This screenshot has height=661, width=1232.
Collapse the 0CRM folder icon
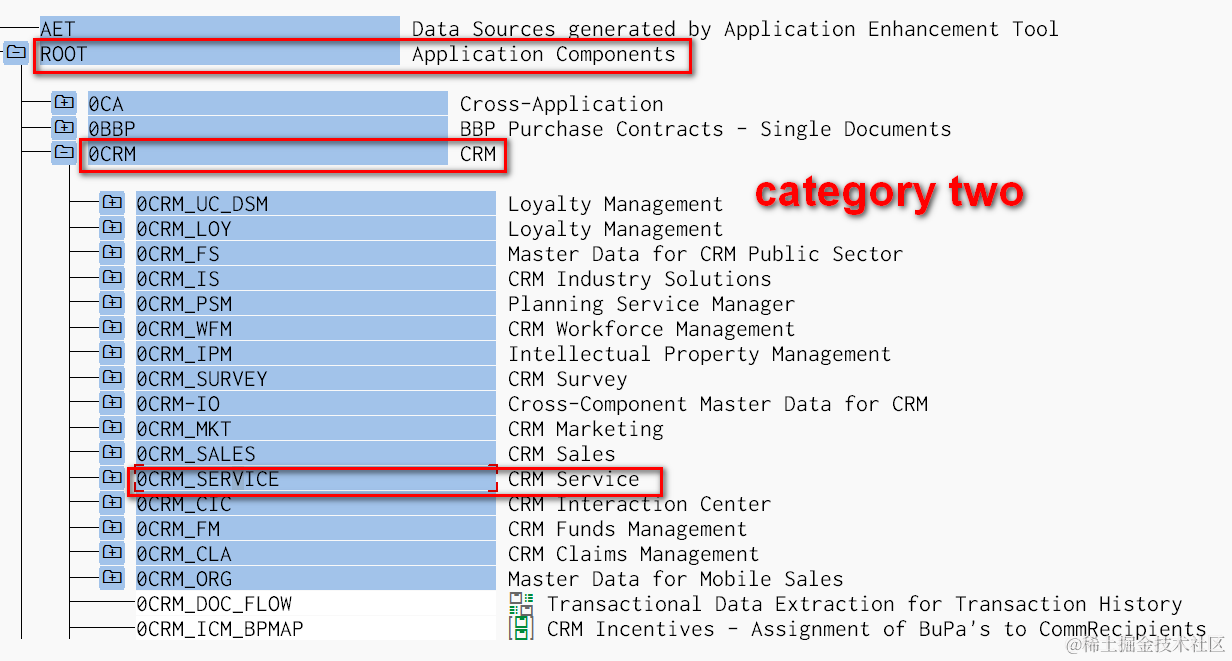click(64, 153)
